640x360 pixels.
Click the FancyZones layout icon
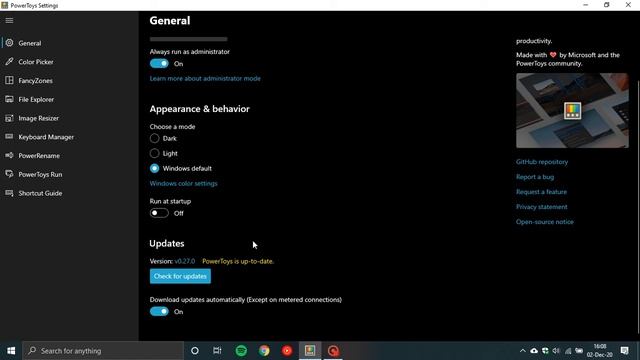coord(9,80)
